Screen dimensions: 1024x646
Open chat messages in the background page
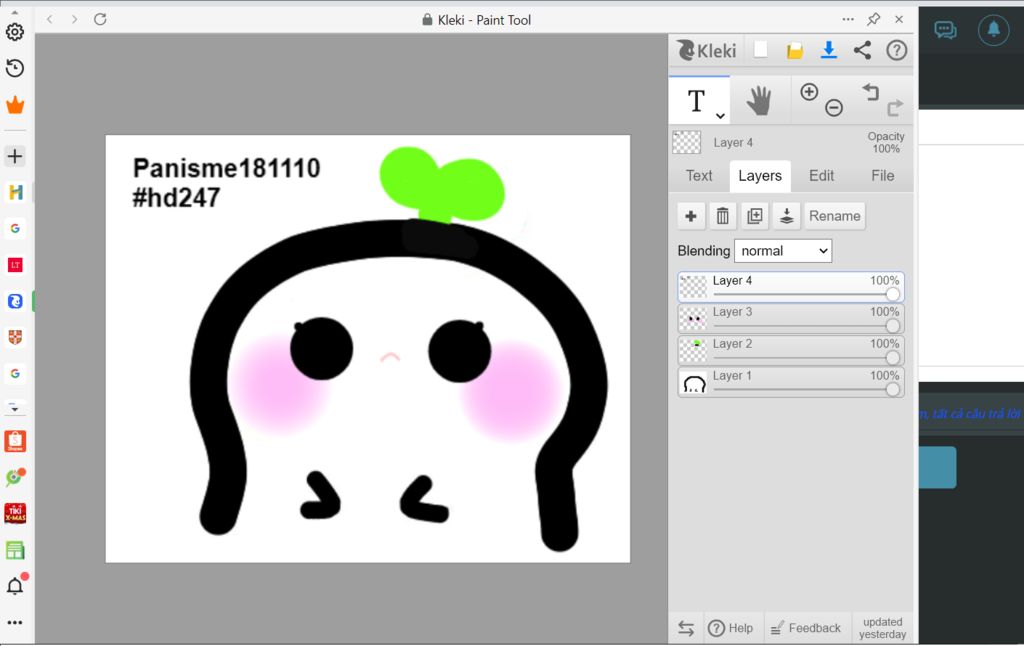point(946,30)
